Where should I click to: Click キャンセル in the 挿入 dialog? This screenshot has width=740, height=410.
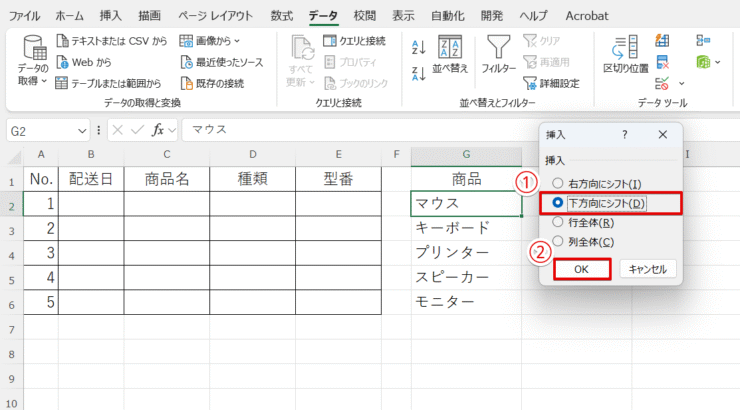(648, 269)
